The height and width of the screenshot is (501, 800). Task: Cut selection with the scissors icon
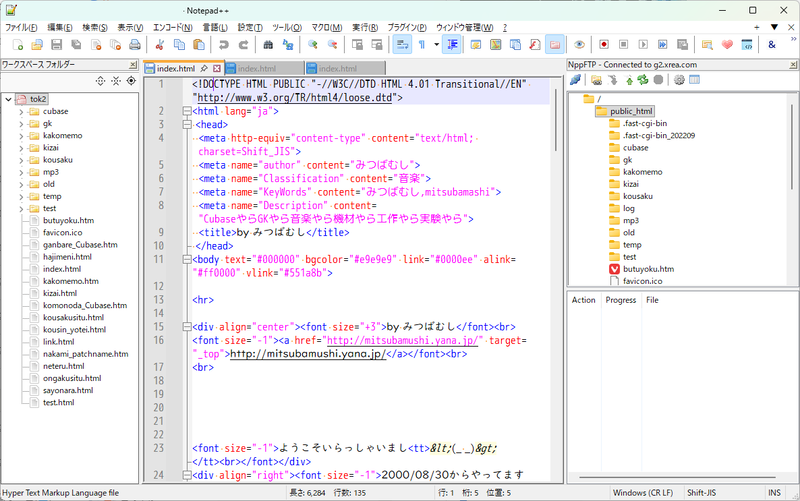(x=160, y=45)
